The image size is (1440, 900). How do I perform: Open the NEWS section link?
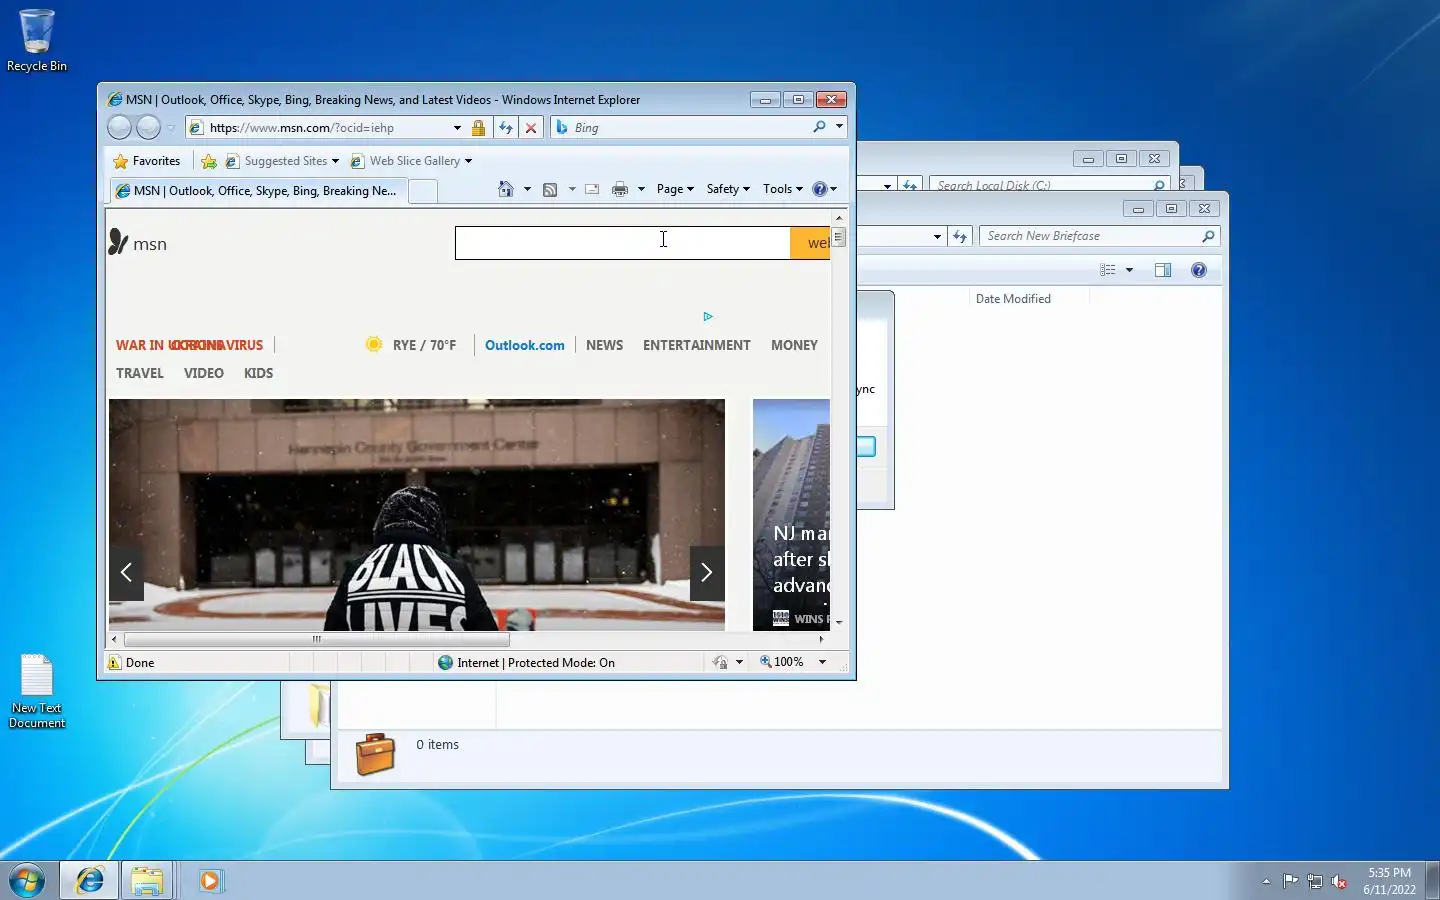pyautogui.click(x=604, y=345)
